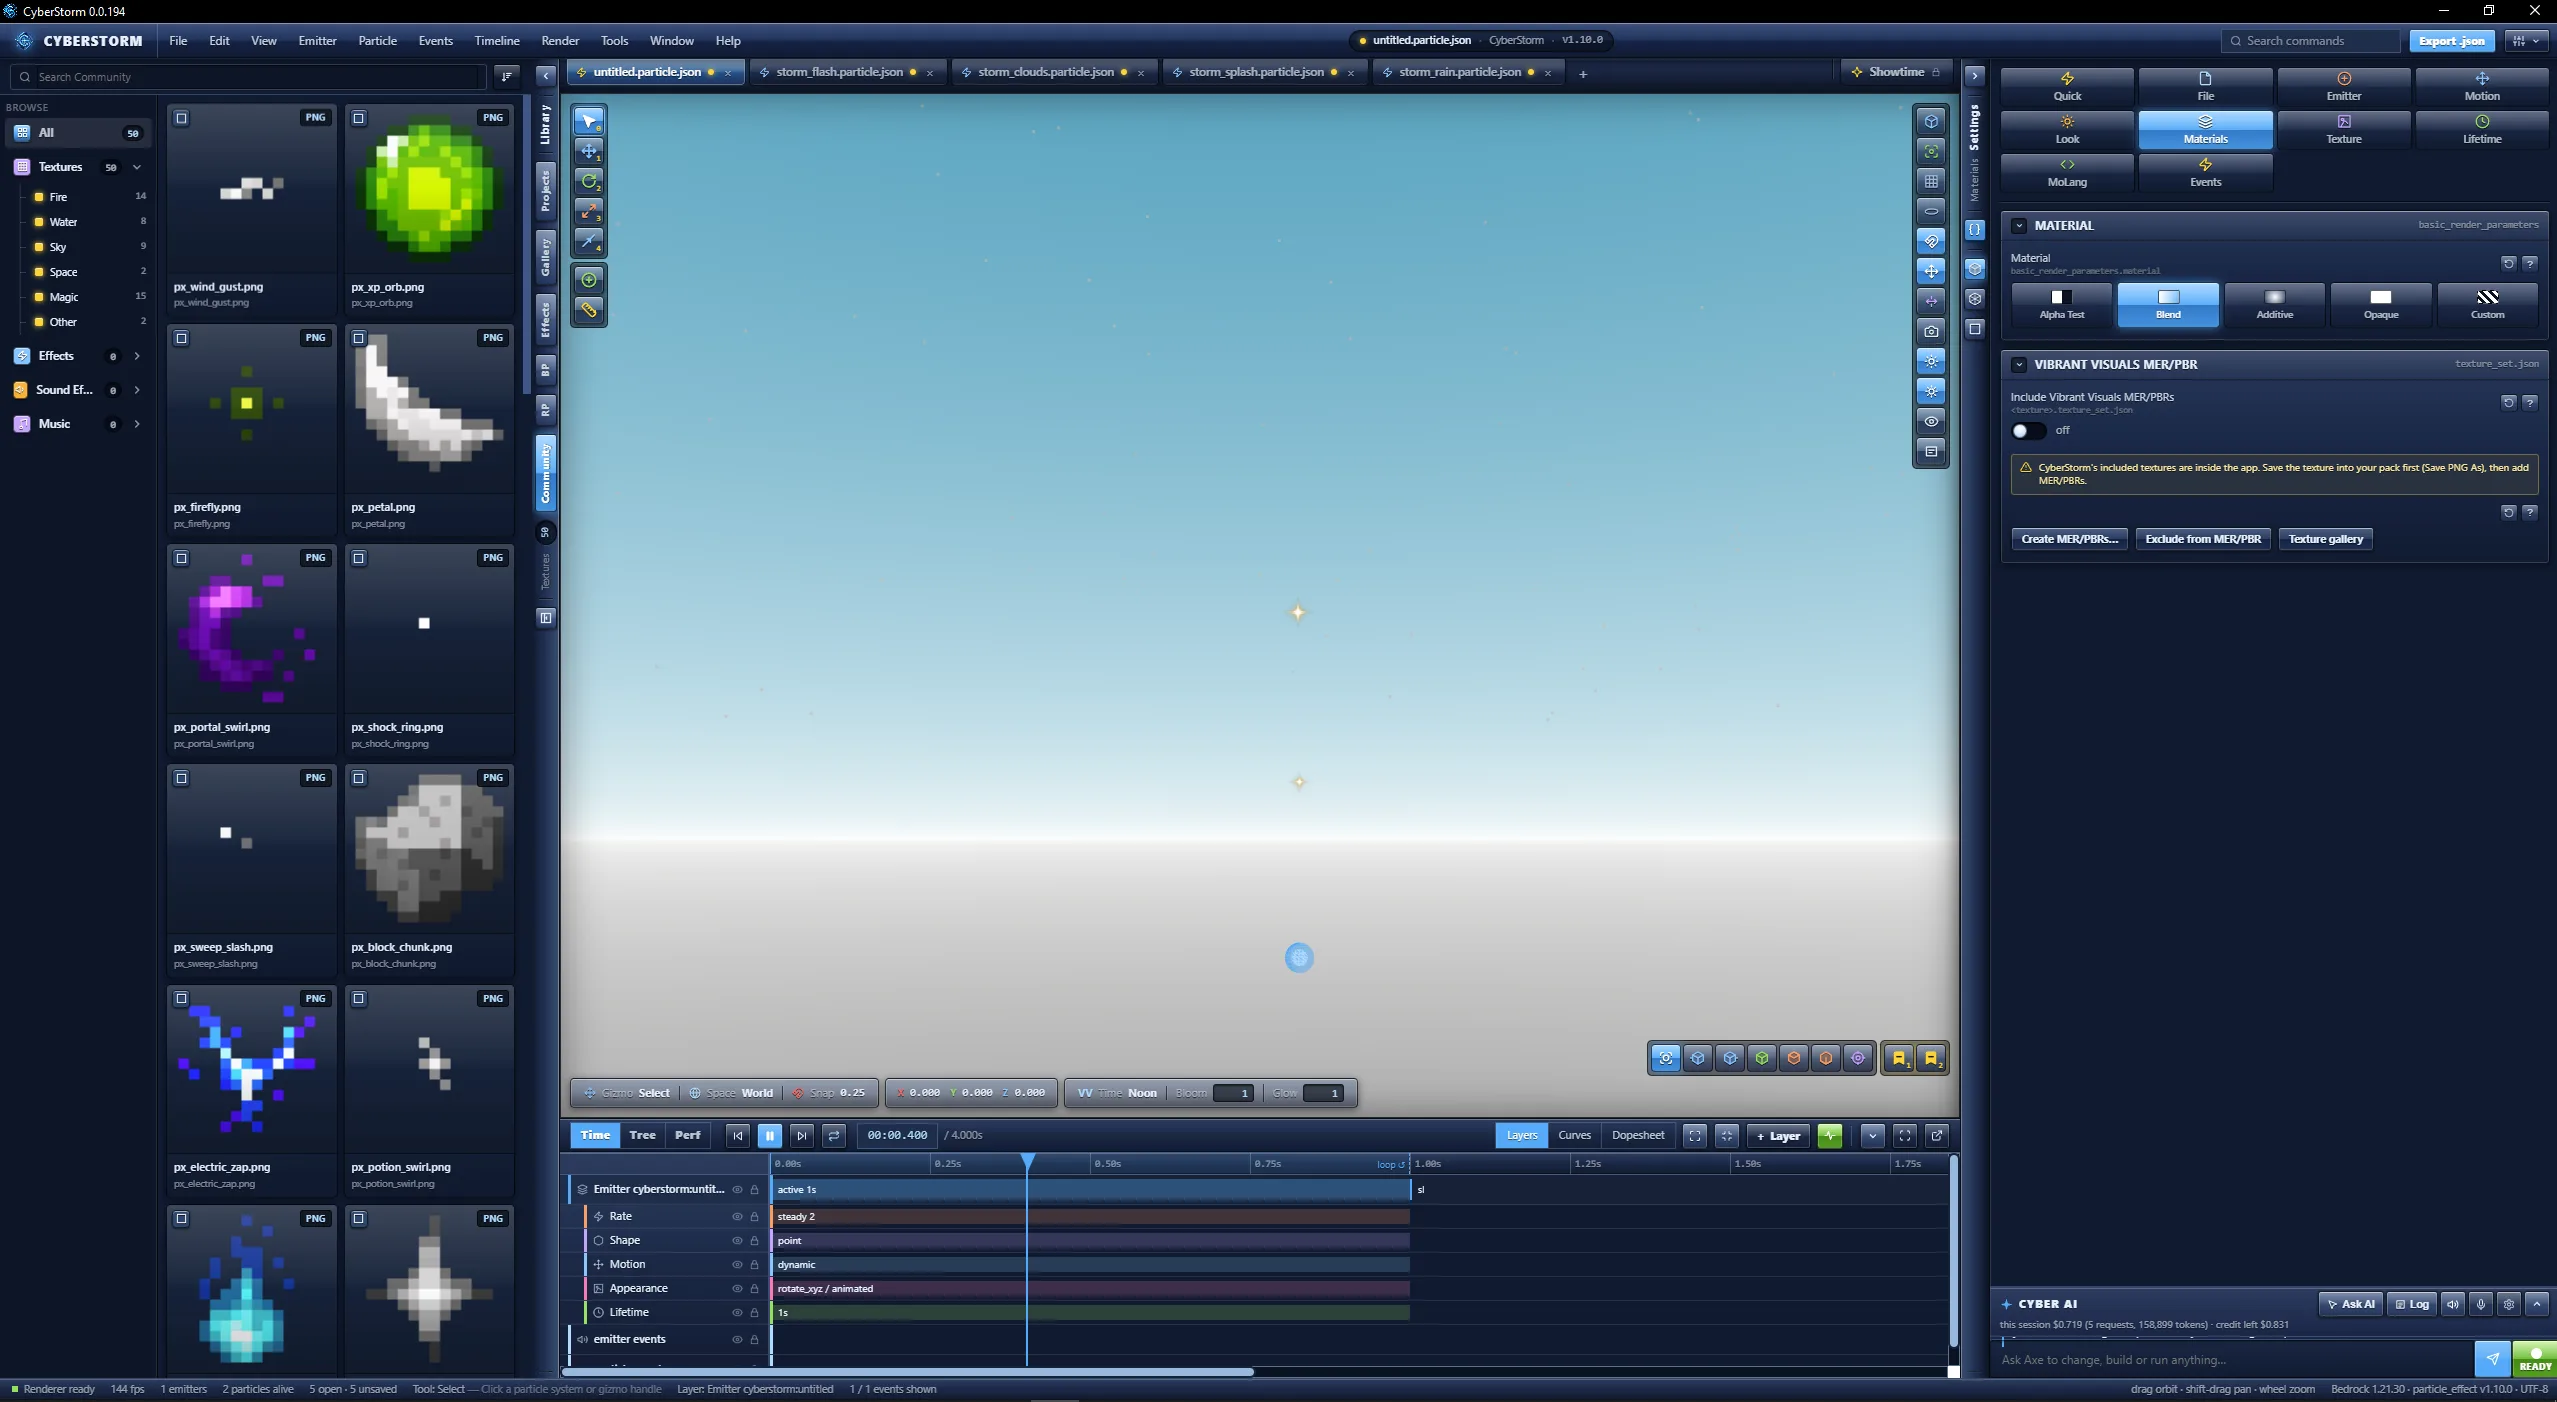Expand the Music category arrow
Image resolution: width=2557 pixels, height=1402 pixels.
[x=137, y=424]
